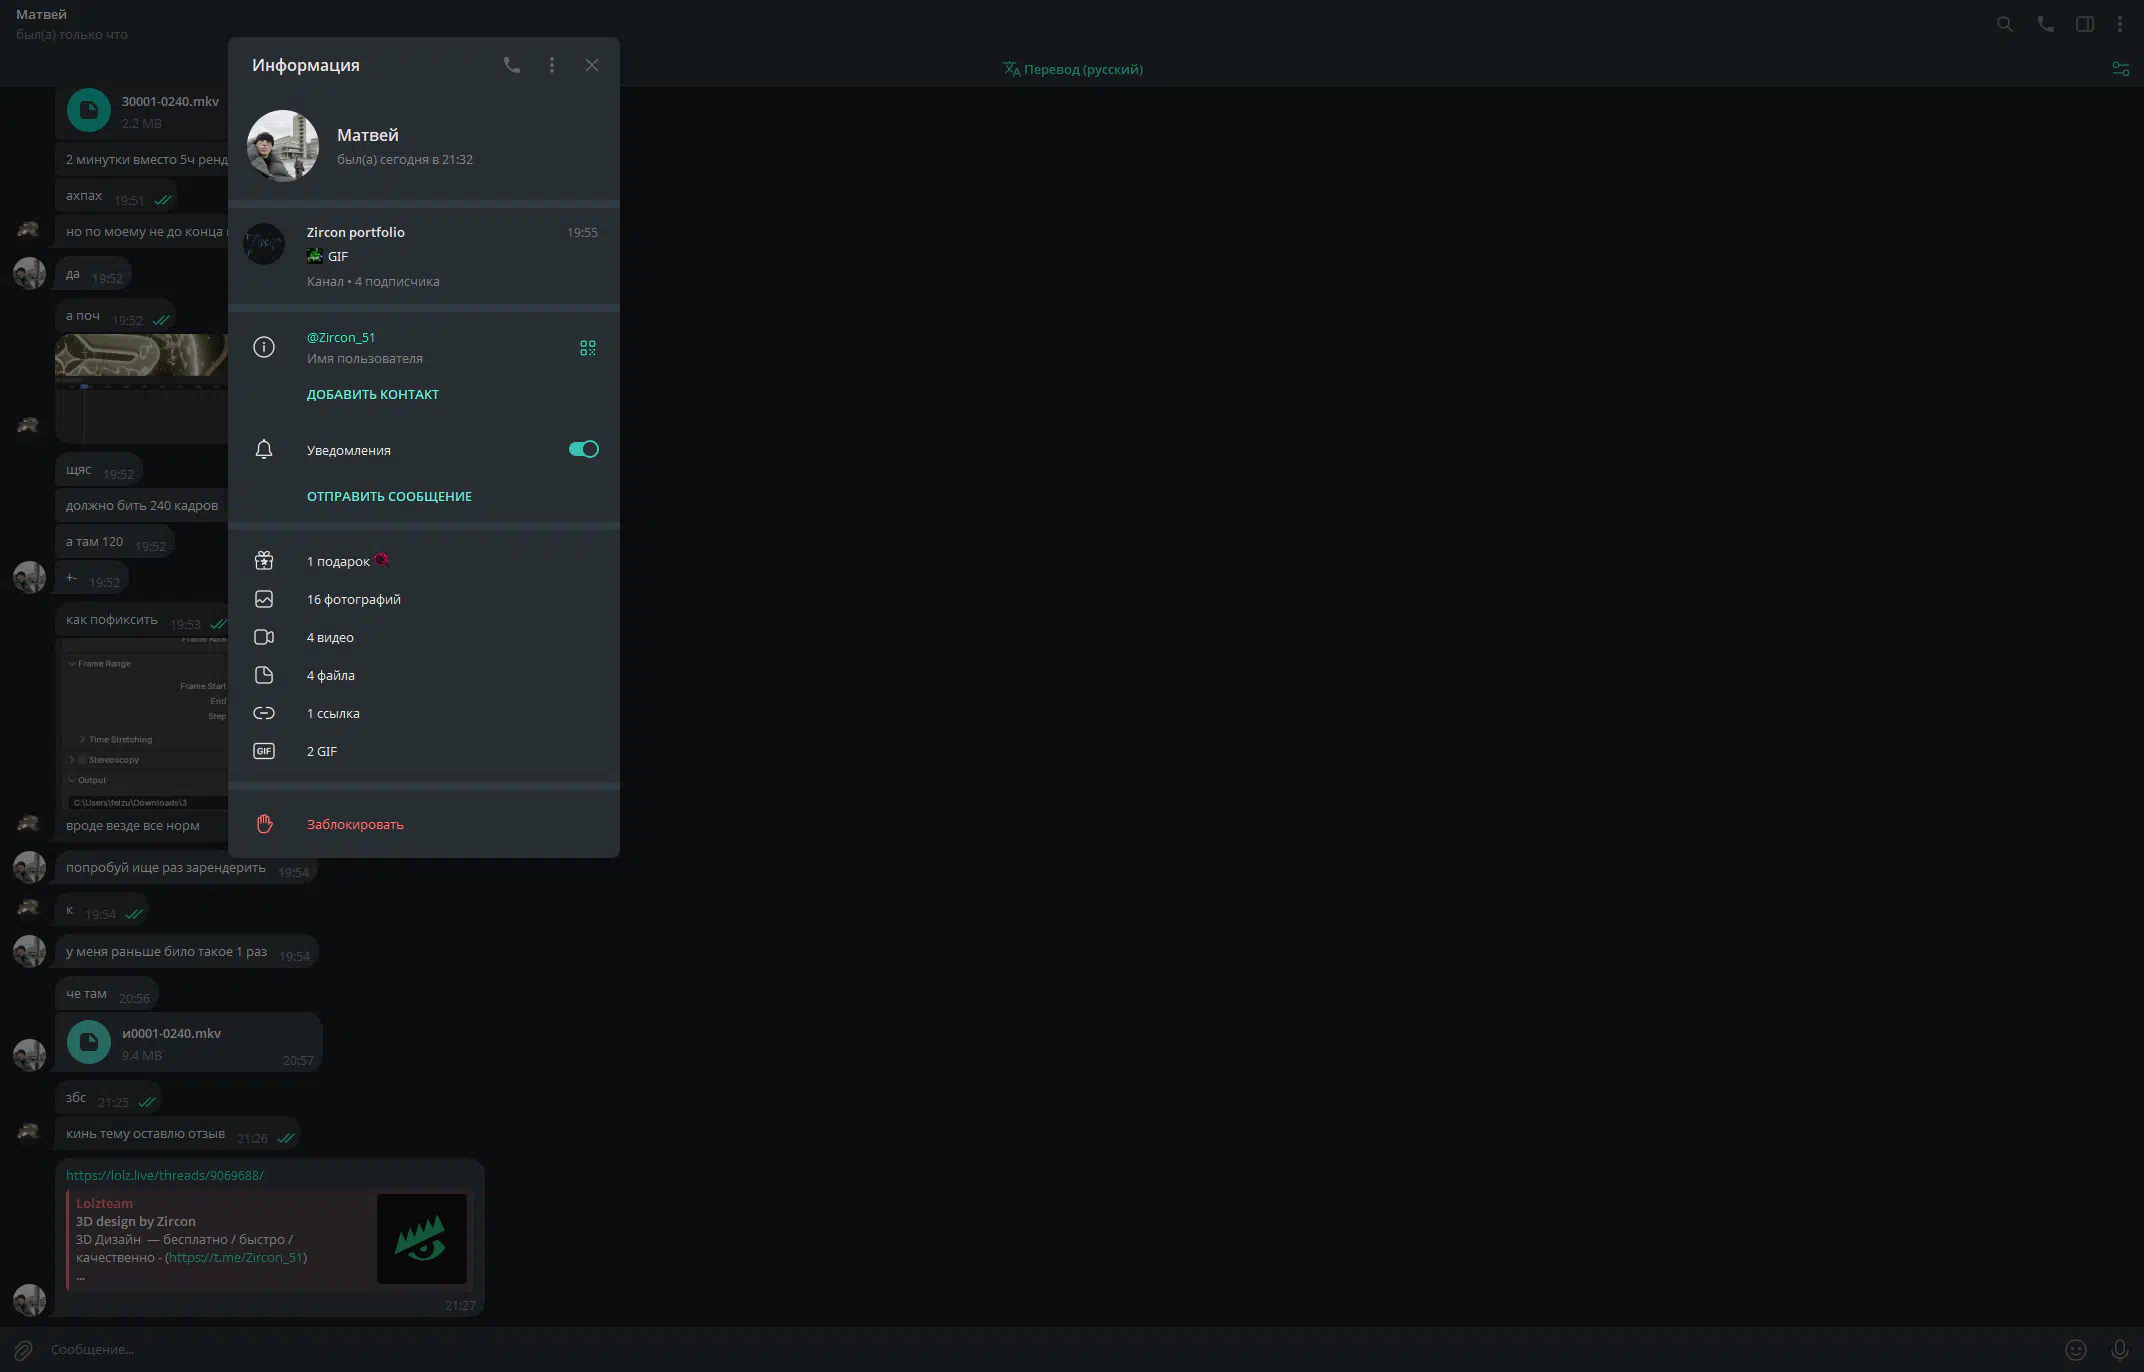Open the 4 videos list
This screenshot has width=2144, height=1372.
click(330, 637)
